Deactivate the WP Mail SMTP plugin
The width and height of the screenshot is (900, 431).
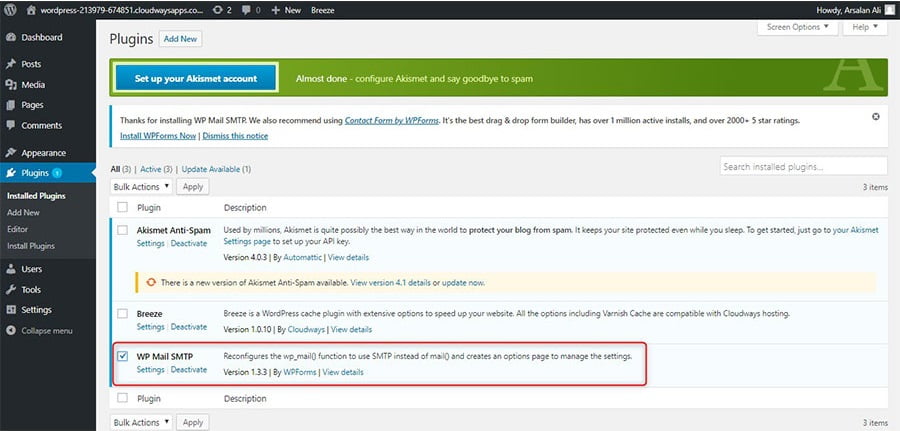tap(189, 370)
